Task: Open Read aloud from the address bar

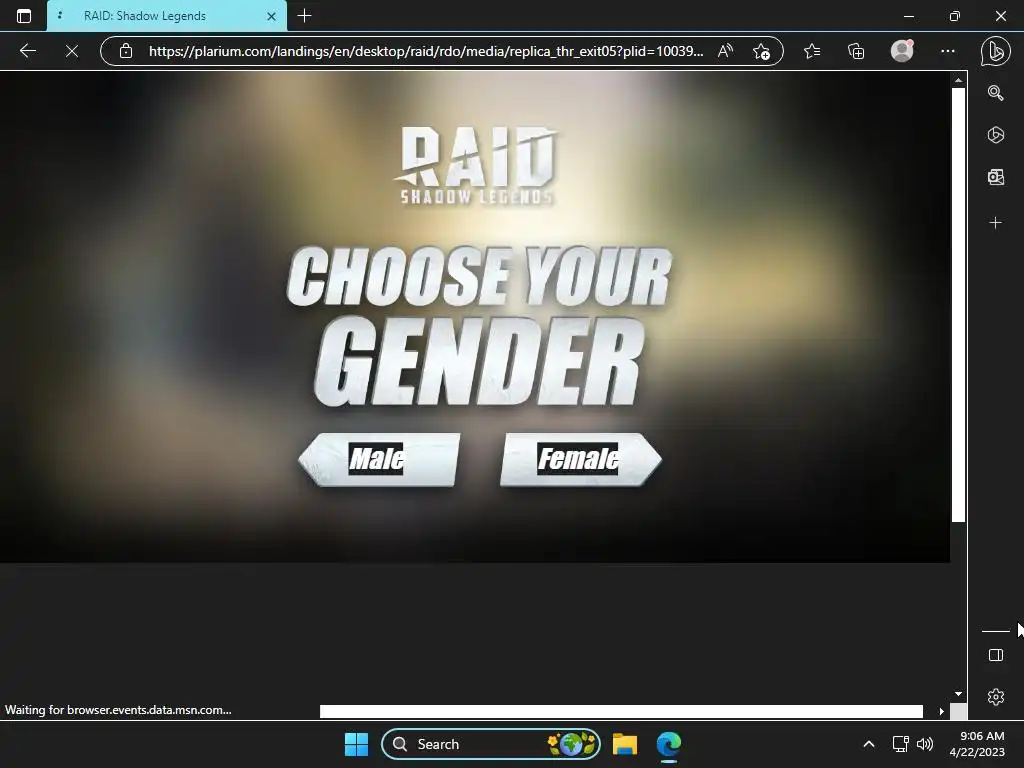Action: click(725, 51)
